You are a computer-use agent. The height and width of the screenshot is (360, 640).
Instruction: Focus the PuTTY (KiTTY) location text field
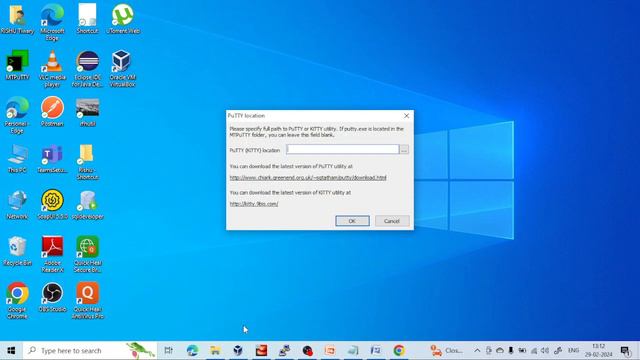[342, 149]
